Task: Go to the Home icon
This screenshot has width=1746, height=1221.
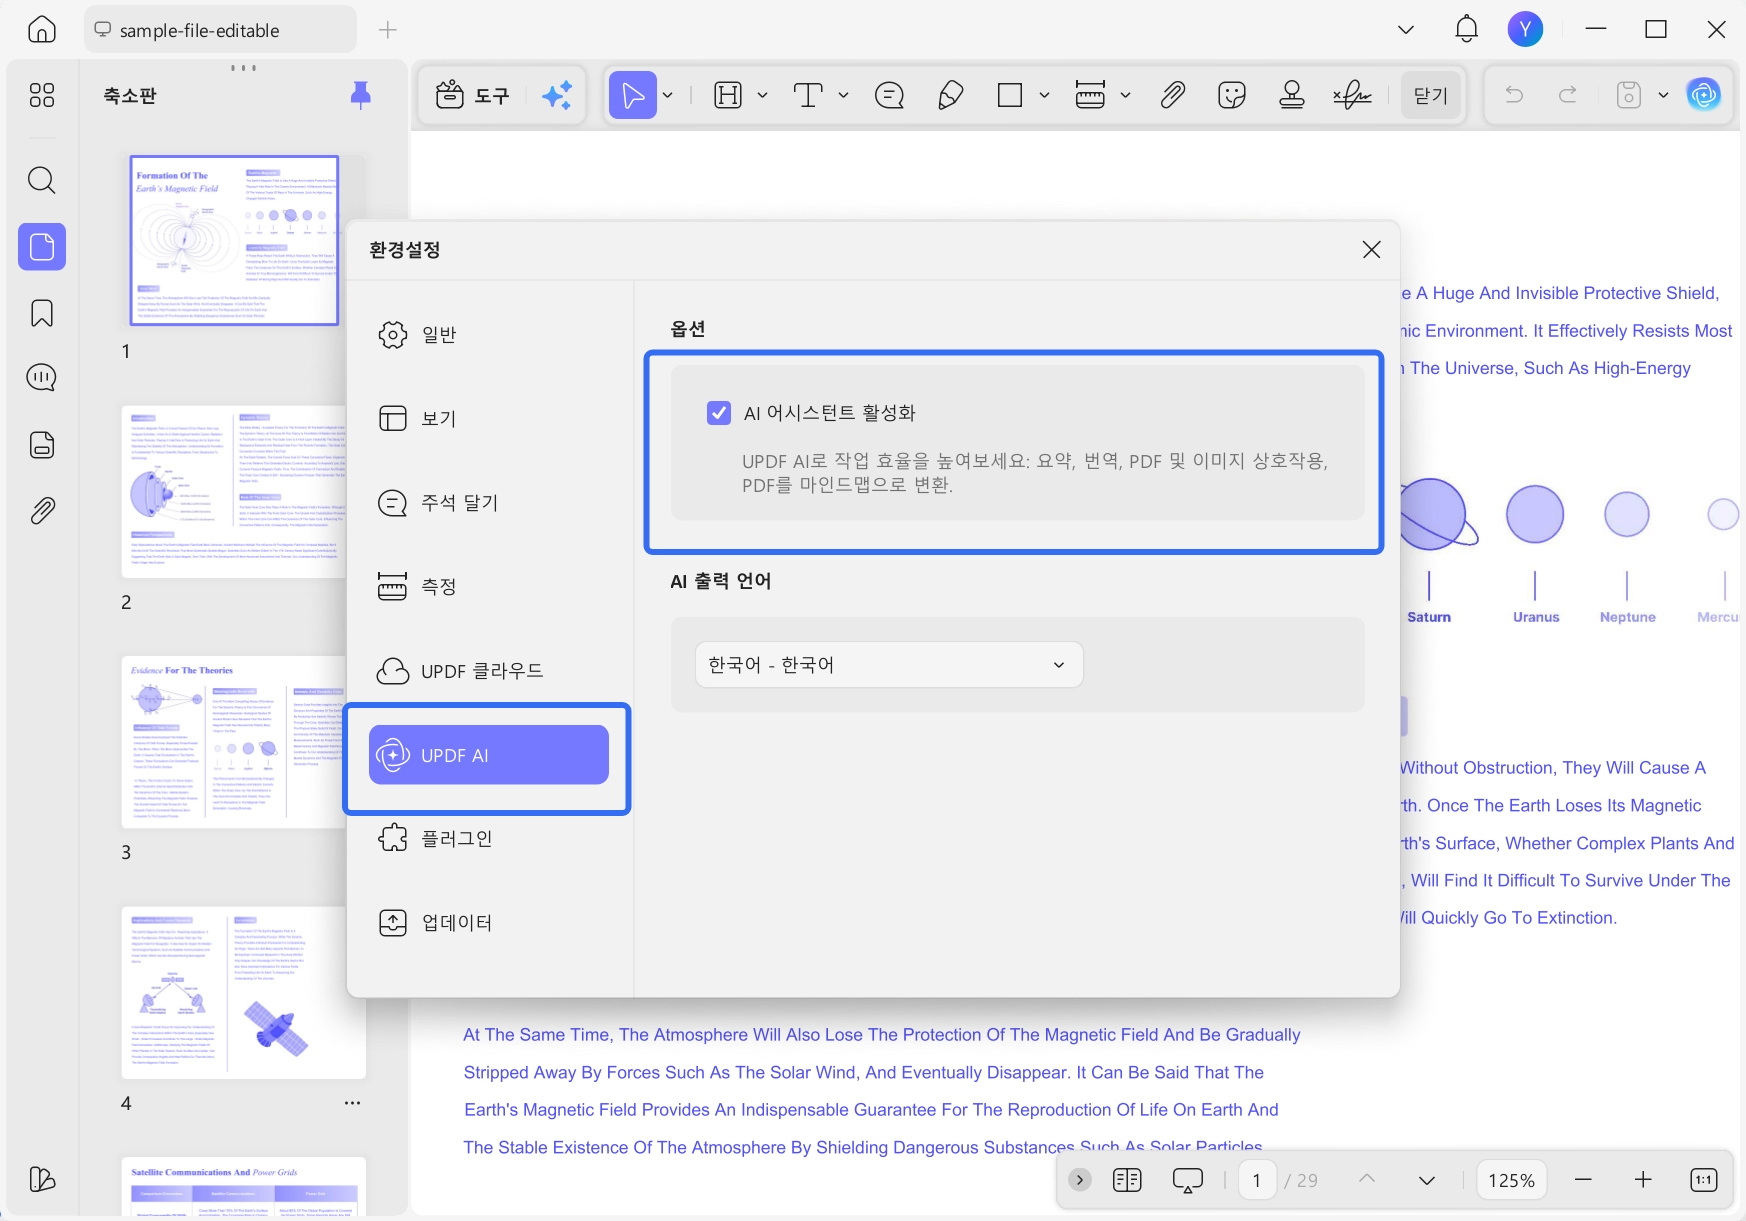Action: [42, 30]
